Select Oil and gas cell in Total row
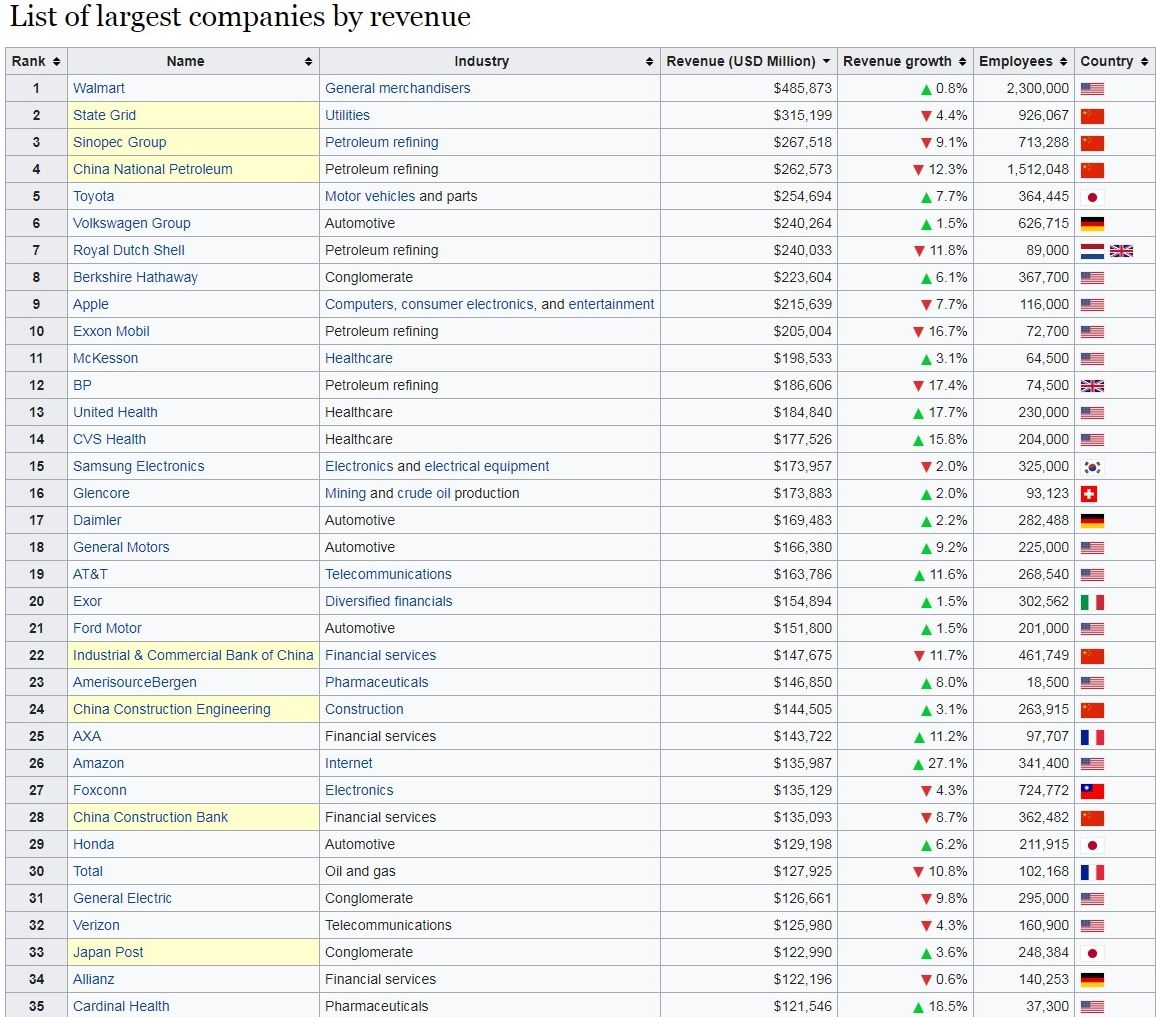This screenshot has height=1017, width=1156. point(360,871)
